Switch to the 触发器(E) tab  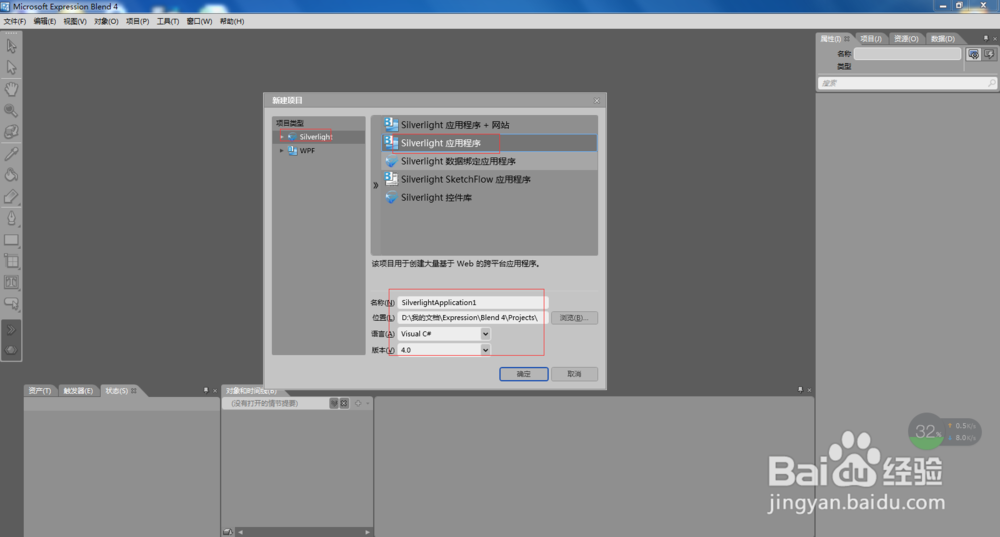pyautogui.click(x=78, y=391)
